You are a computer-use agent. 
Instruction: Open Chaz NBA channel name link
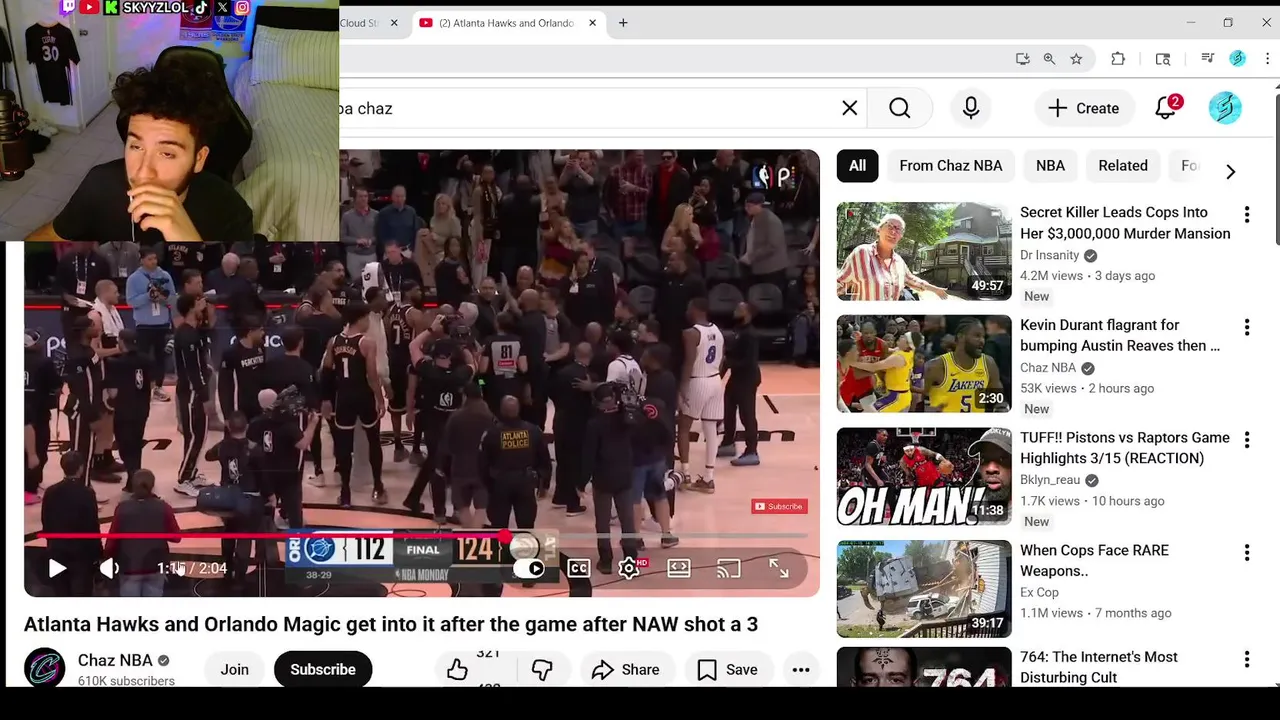[115, 660]
